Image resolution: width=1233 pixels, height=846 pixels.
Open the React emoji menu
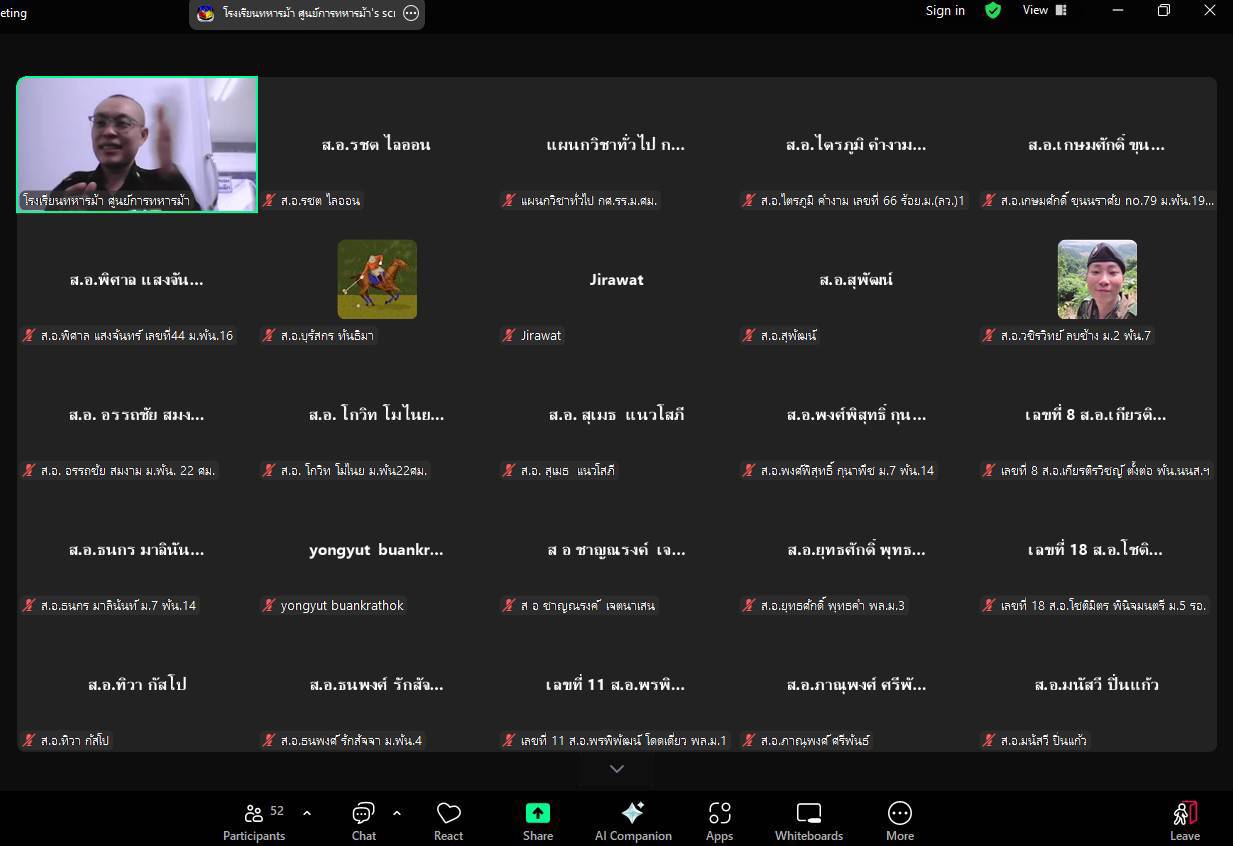point(448,822)
